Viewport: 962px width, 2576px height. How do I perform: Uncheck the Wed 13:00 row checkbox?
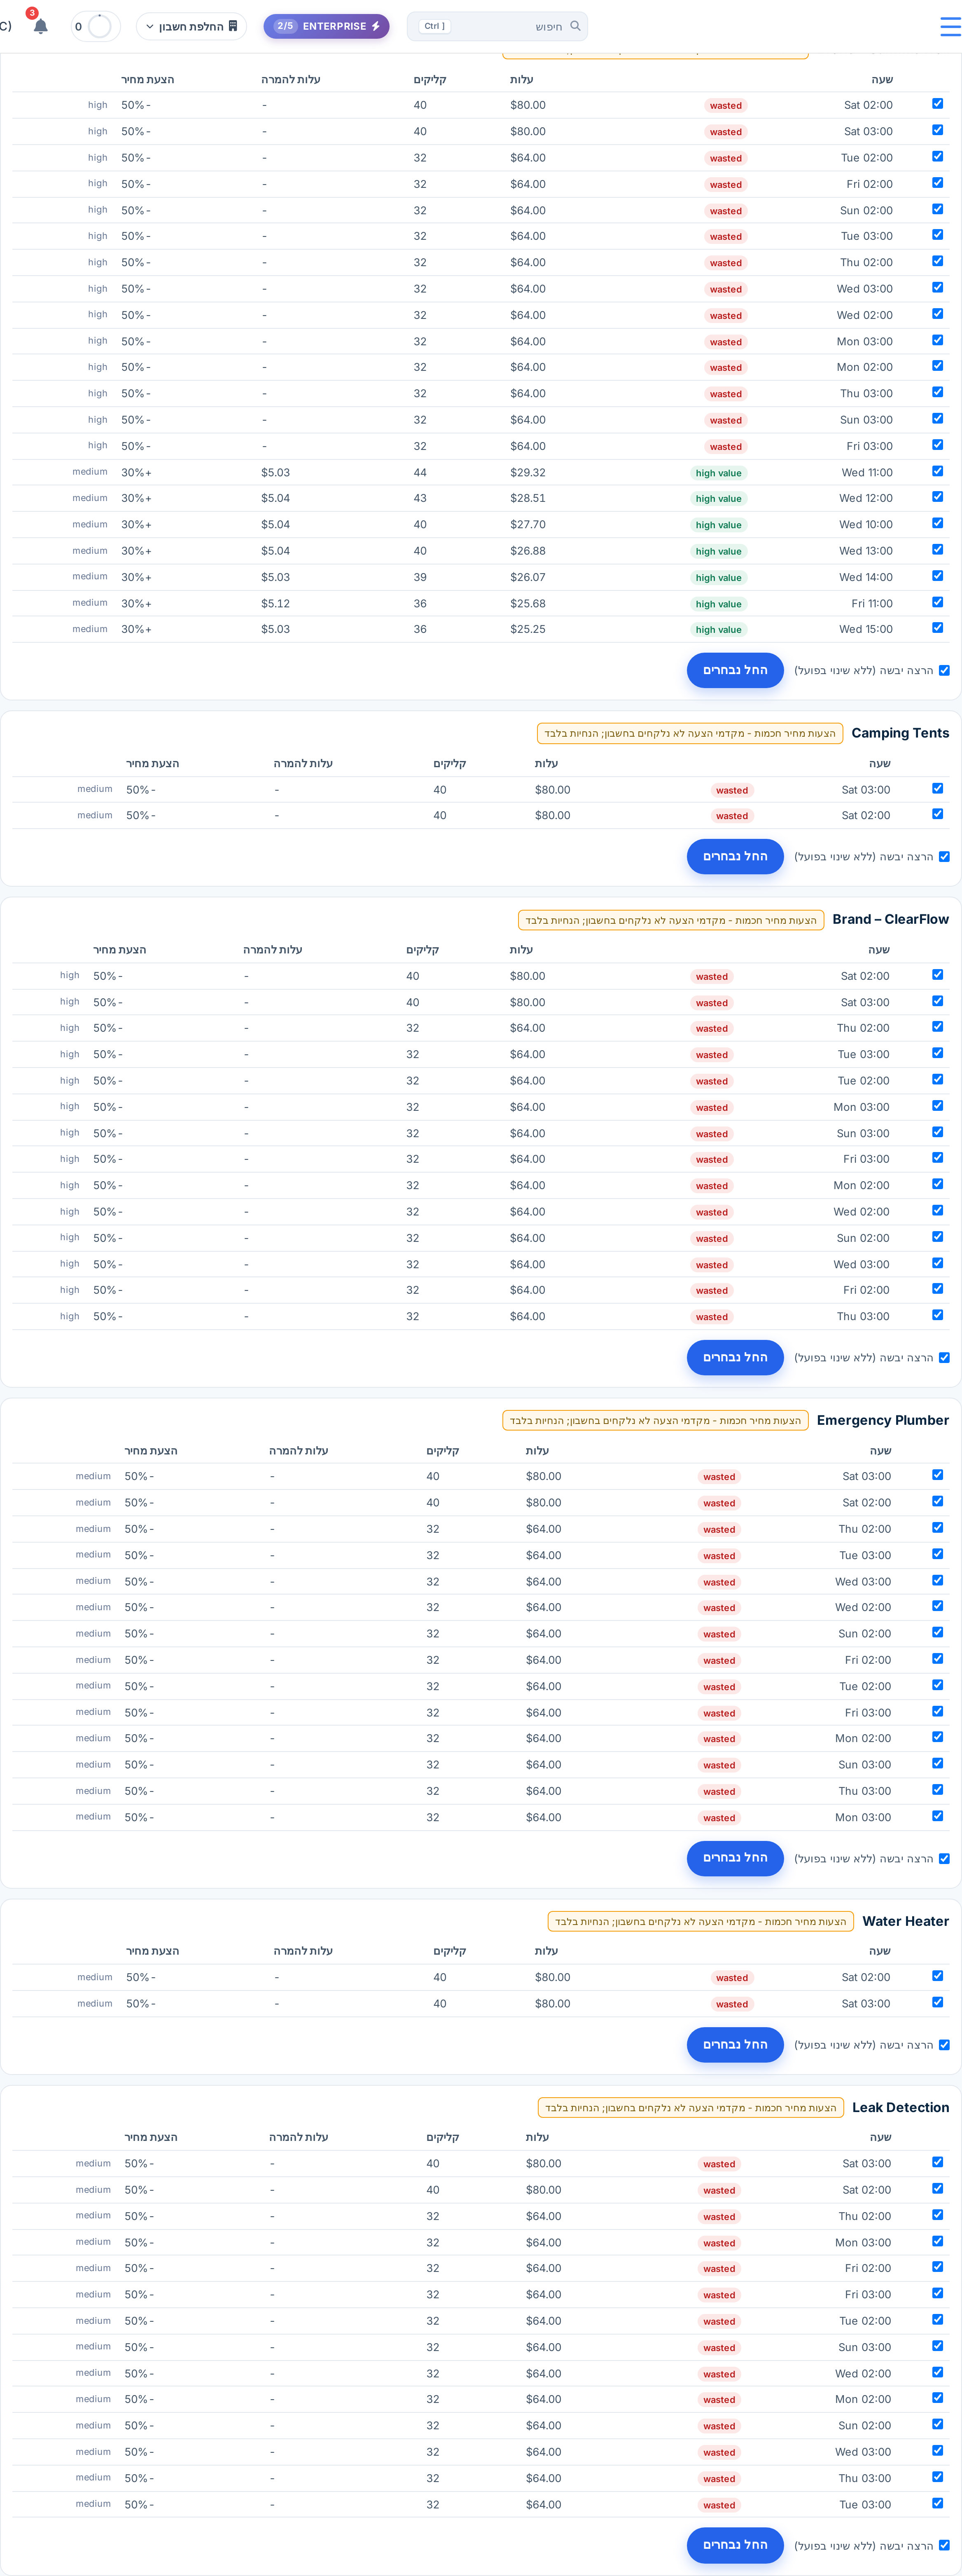(937, 549)
